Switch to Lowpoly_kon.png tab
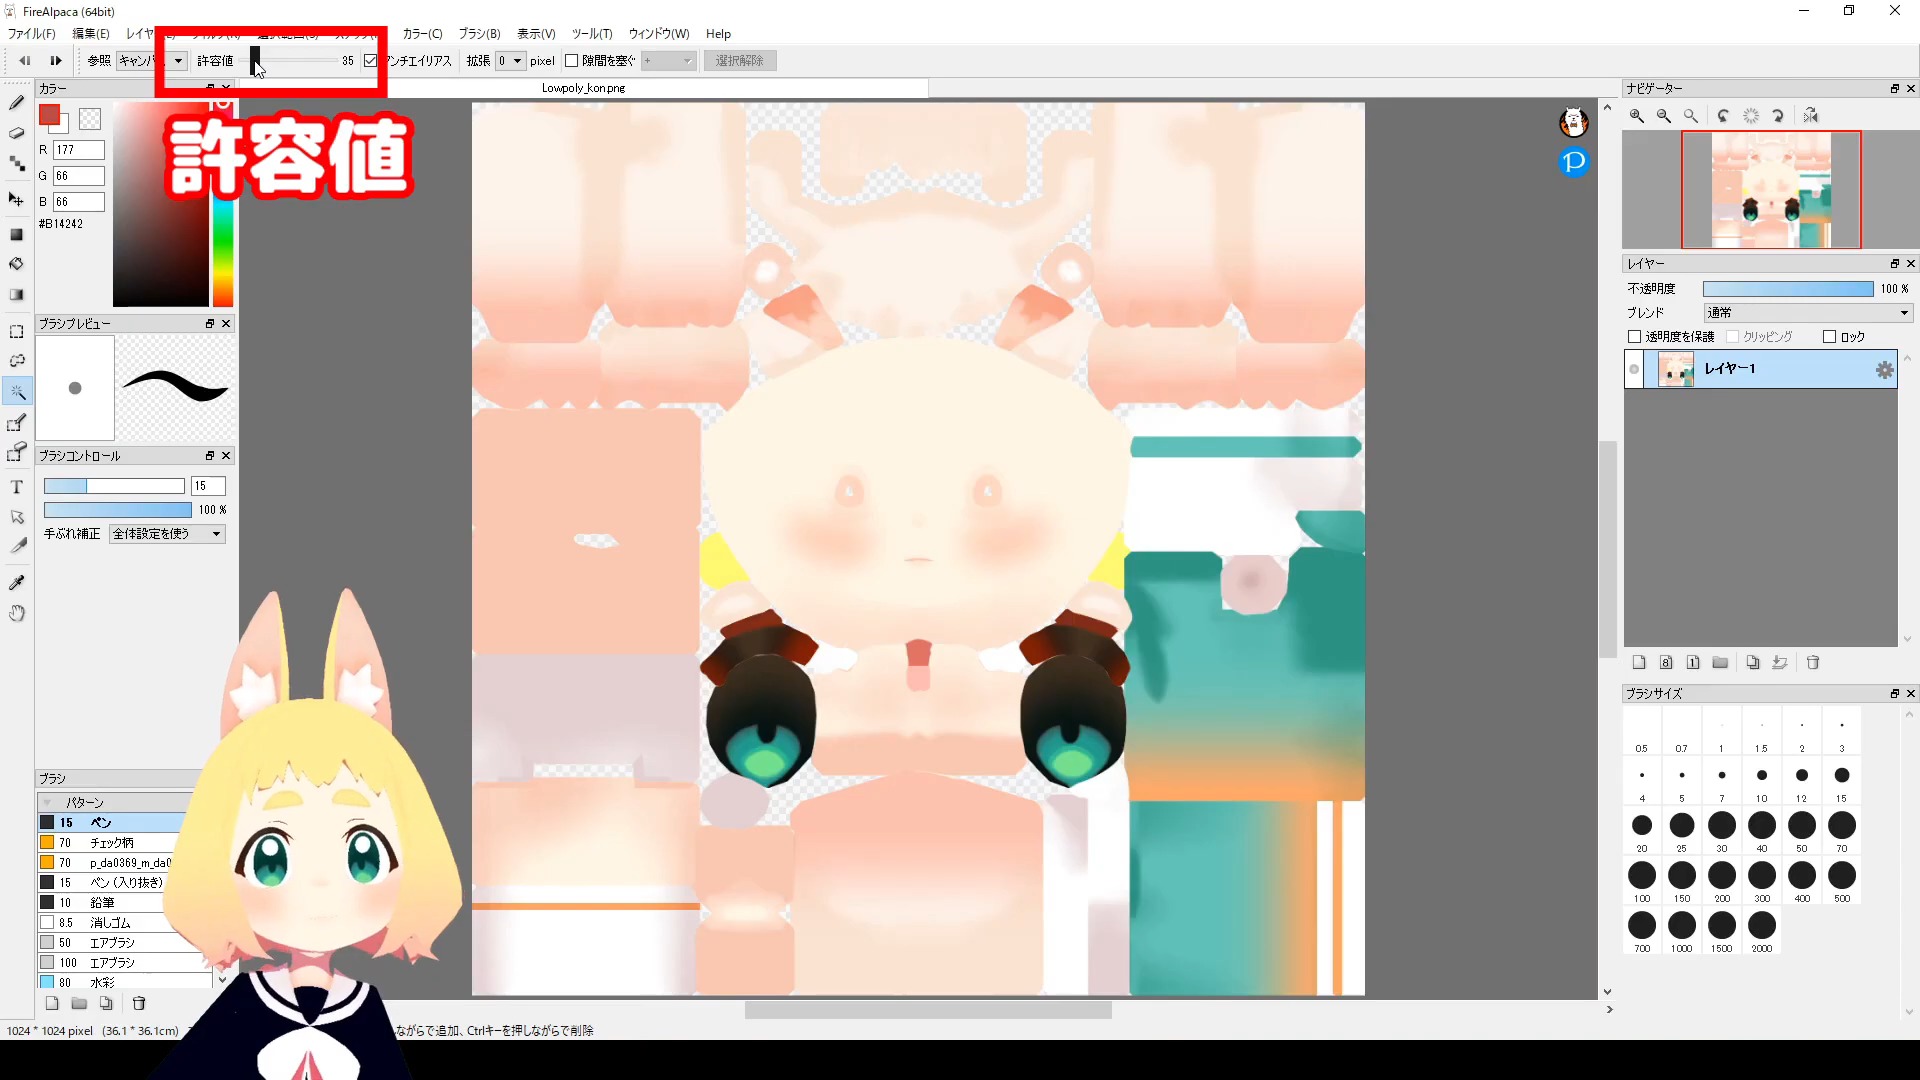 tap(584, 88)
